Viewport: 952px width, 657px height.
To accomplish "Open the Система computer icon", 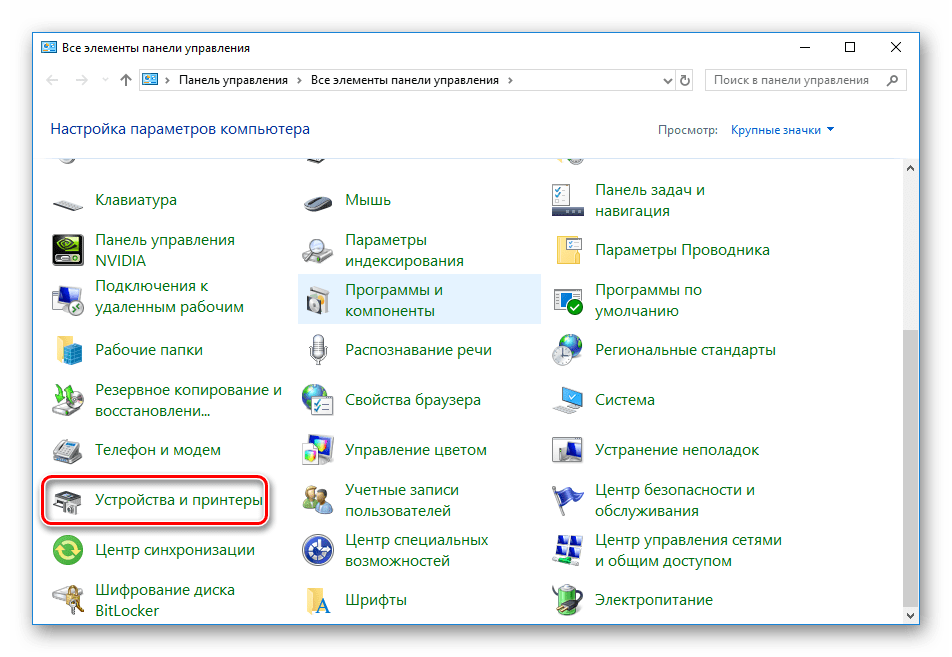I will click(567, 399).
